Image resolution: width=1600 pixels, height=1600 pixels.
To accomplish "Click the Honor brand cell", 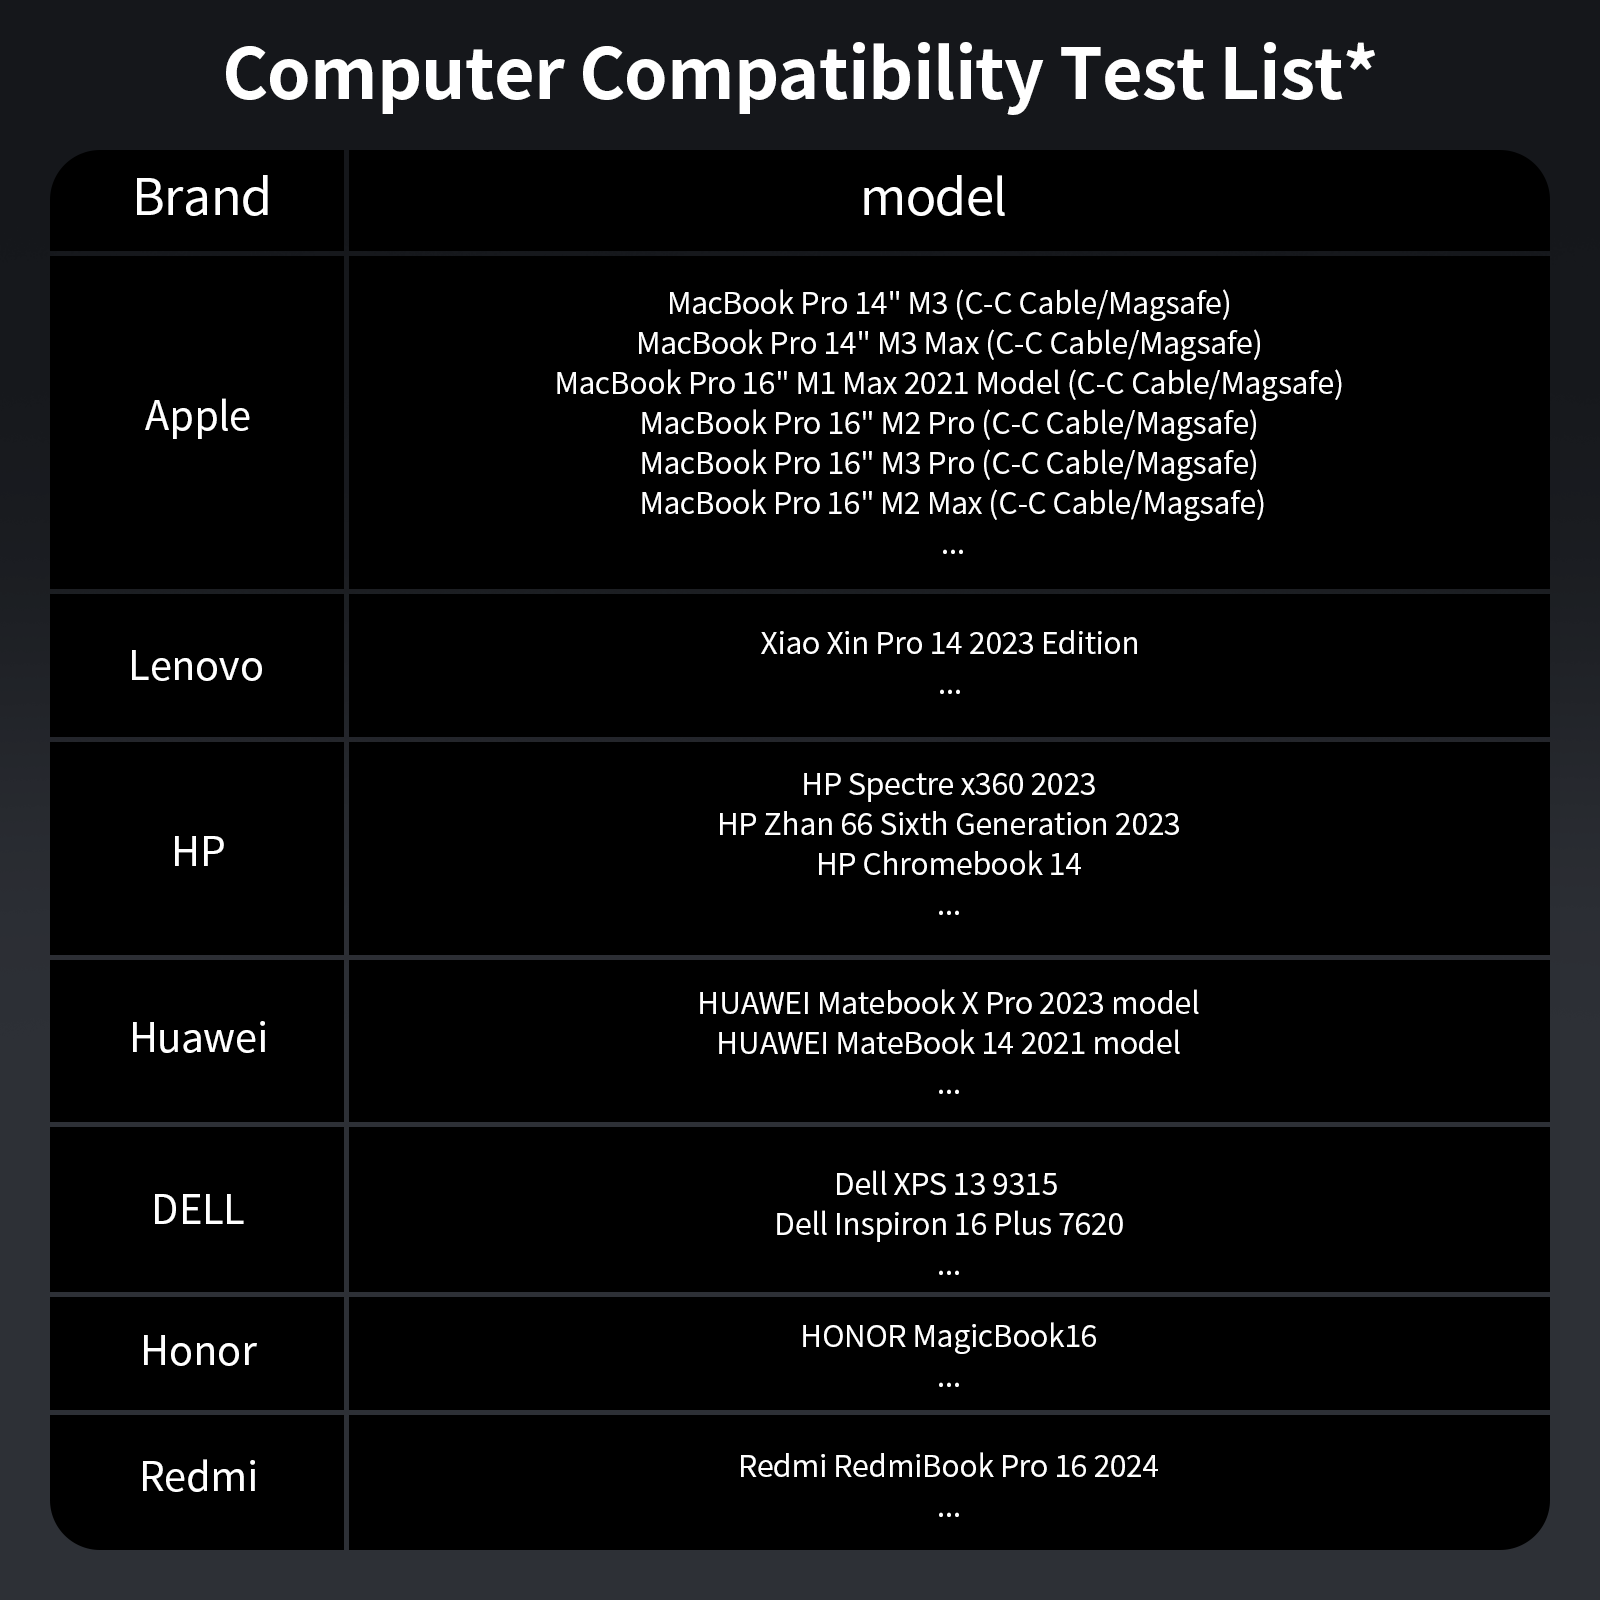I will coord(198,1351).
